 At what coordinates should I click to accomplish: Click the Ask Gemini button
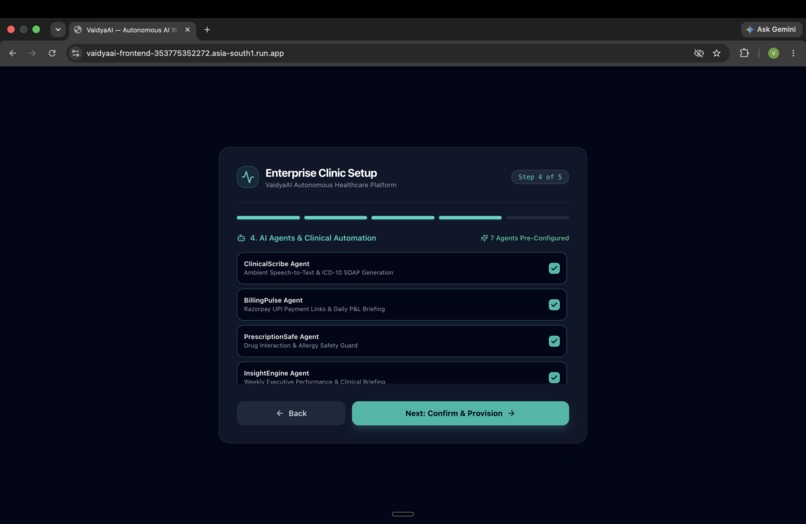(771, 29)
